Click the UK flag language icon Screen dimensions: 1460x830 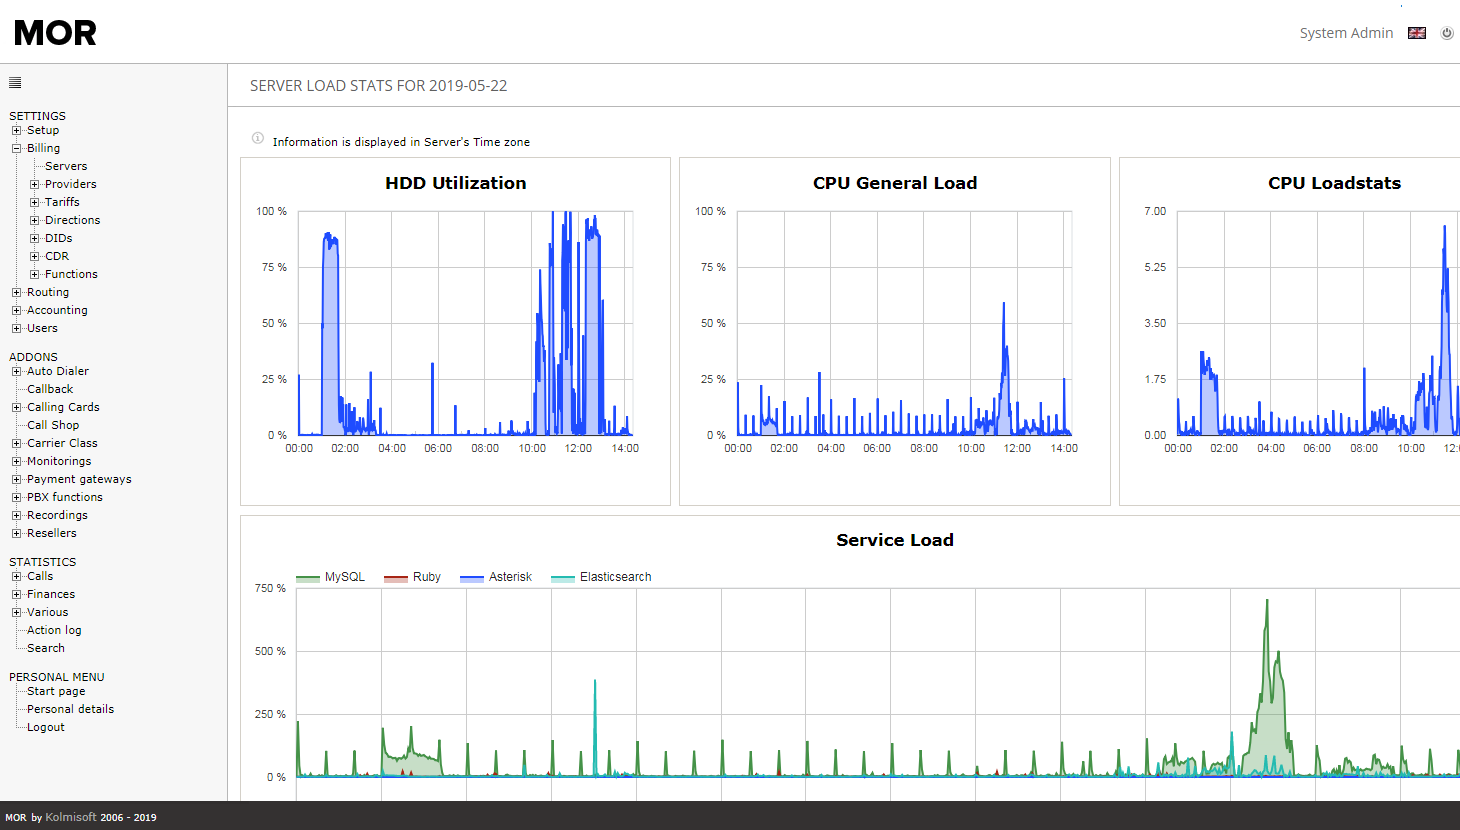point(1416,33)
